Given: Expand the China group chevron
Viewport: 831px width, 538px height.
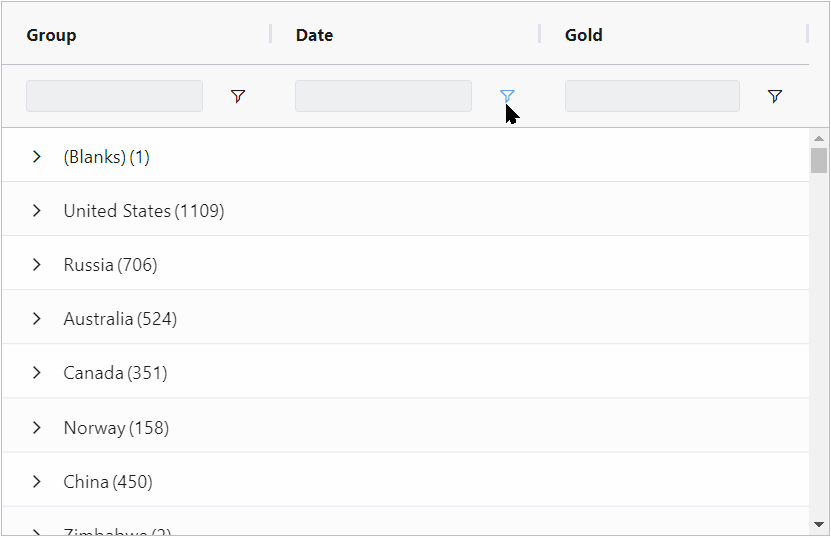Looking at the screenshot, I should point(37,482).
